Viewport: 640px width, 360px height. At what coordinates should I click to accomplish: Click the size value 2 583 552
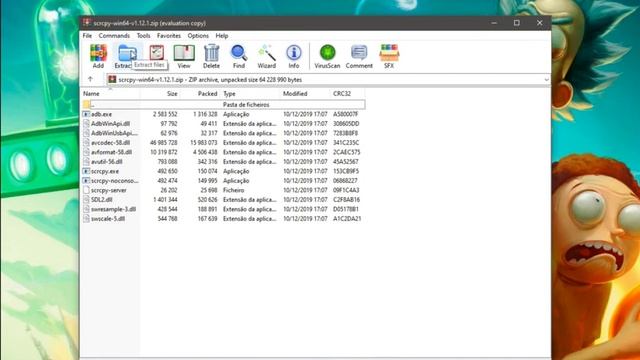pyautogui.click(x=165, y=114)
